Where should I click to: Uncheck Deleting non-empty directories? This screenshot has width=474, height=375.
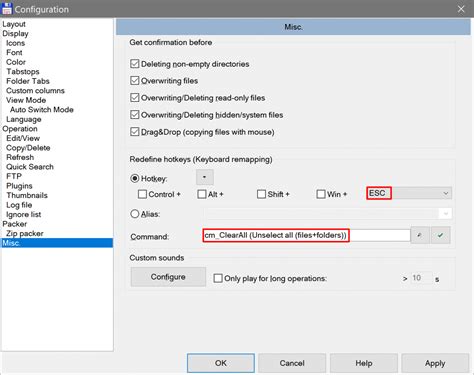[x=135, y=64]
